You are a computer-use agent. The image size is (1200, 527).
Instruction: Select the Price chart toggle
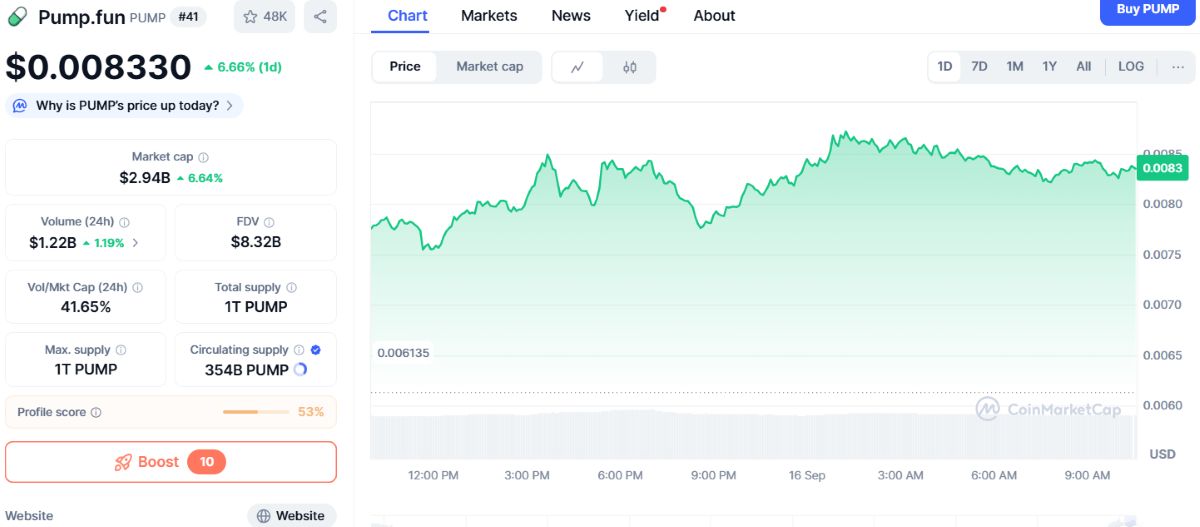coord(405,67)
